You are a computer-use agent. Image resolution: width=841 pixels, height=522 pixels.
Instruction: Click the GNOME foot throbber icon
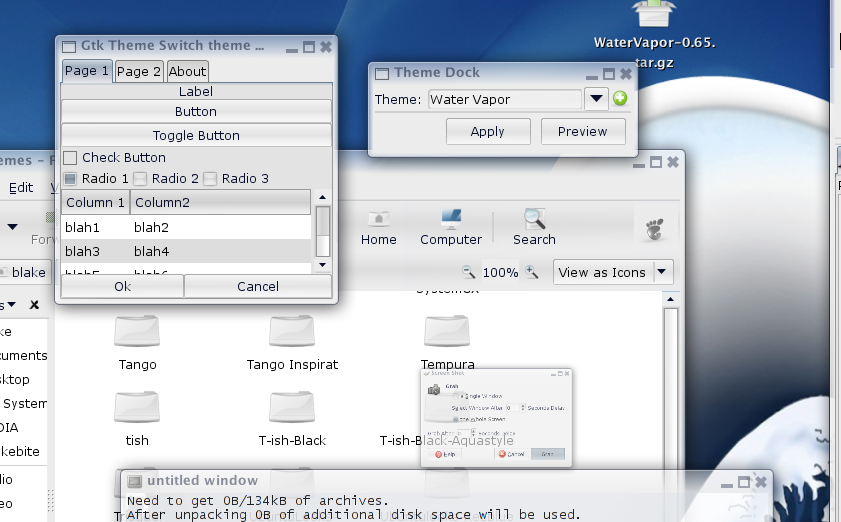click(654, 229)
